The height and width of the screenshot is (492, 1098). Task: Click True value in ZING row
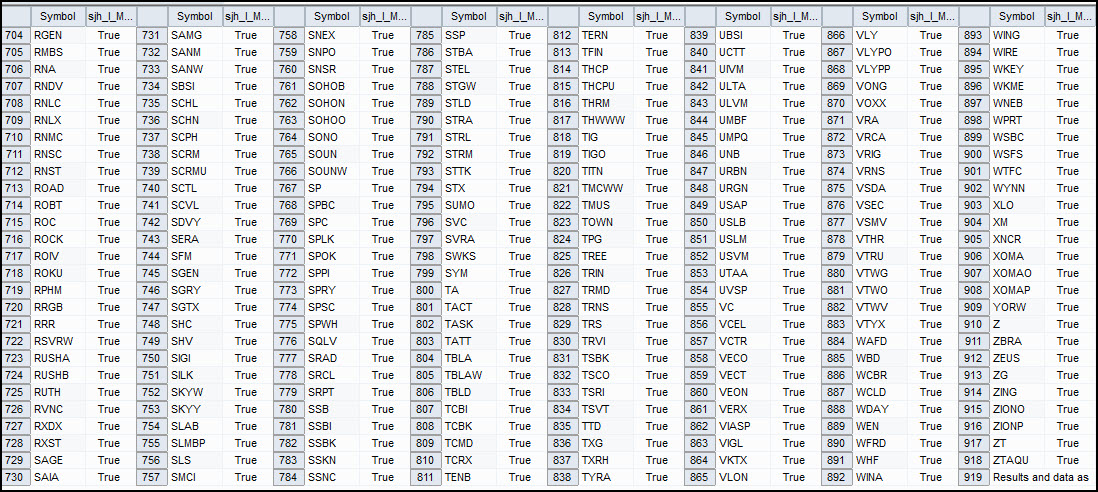point(1068,392)
